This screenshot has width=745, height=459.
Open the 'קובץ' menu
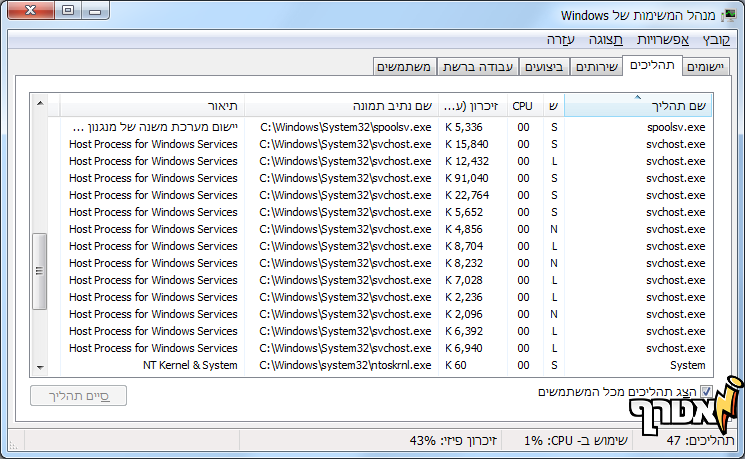click(x=716, y=40)
